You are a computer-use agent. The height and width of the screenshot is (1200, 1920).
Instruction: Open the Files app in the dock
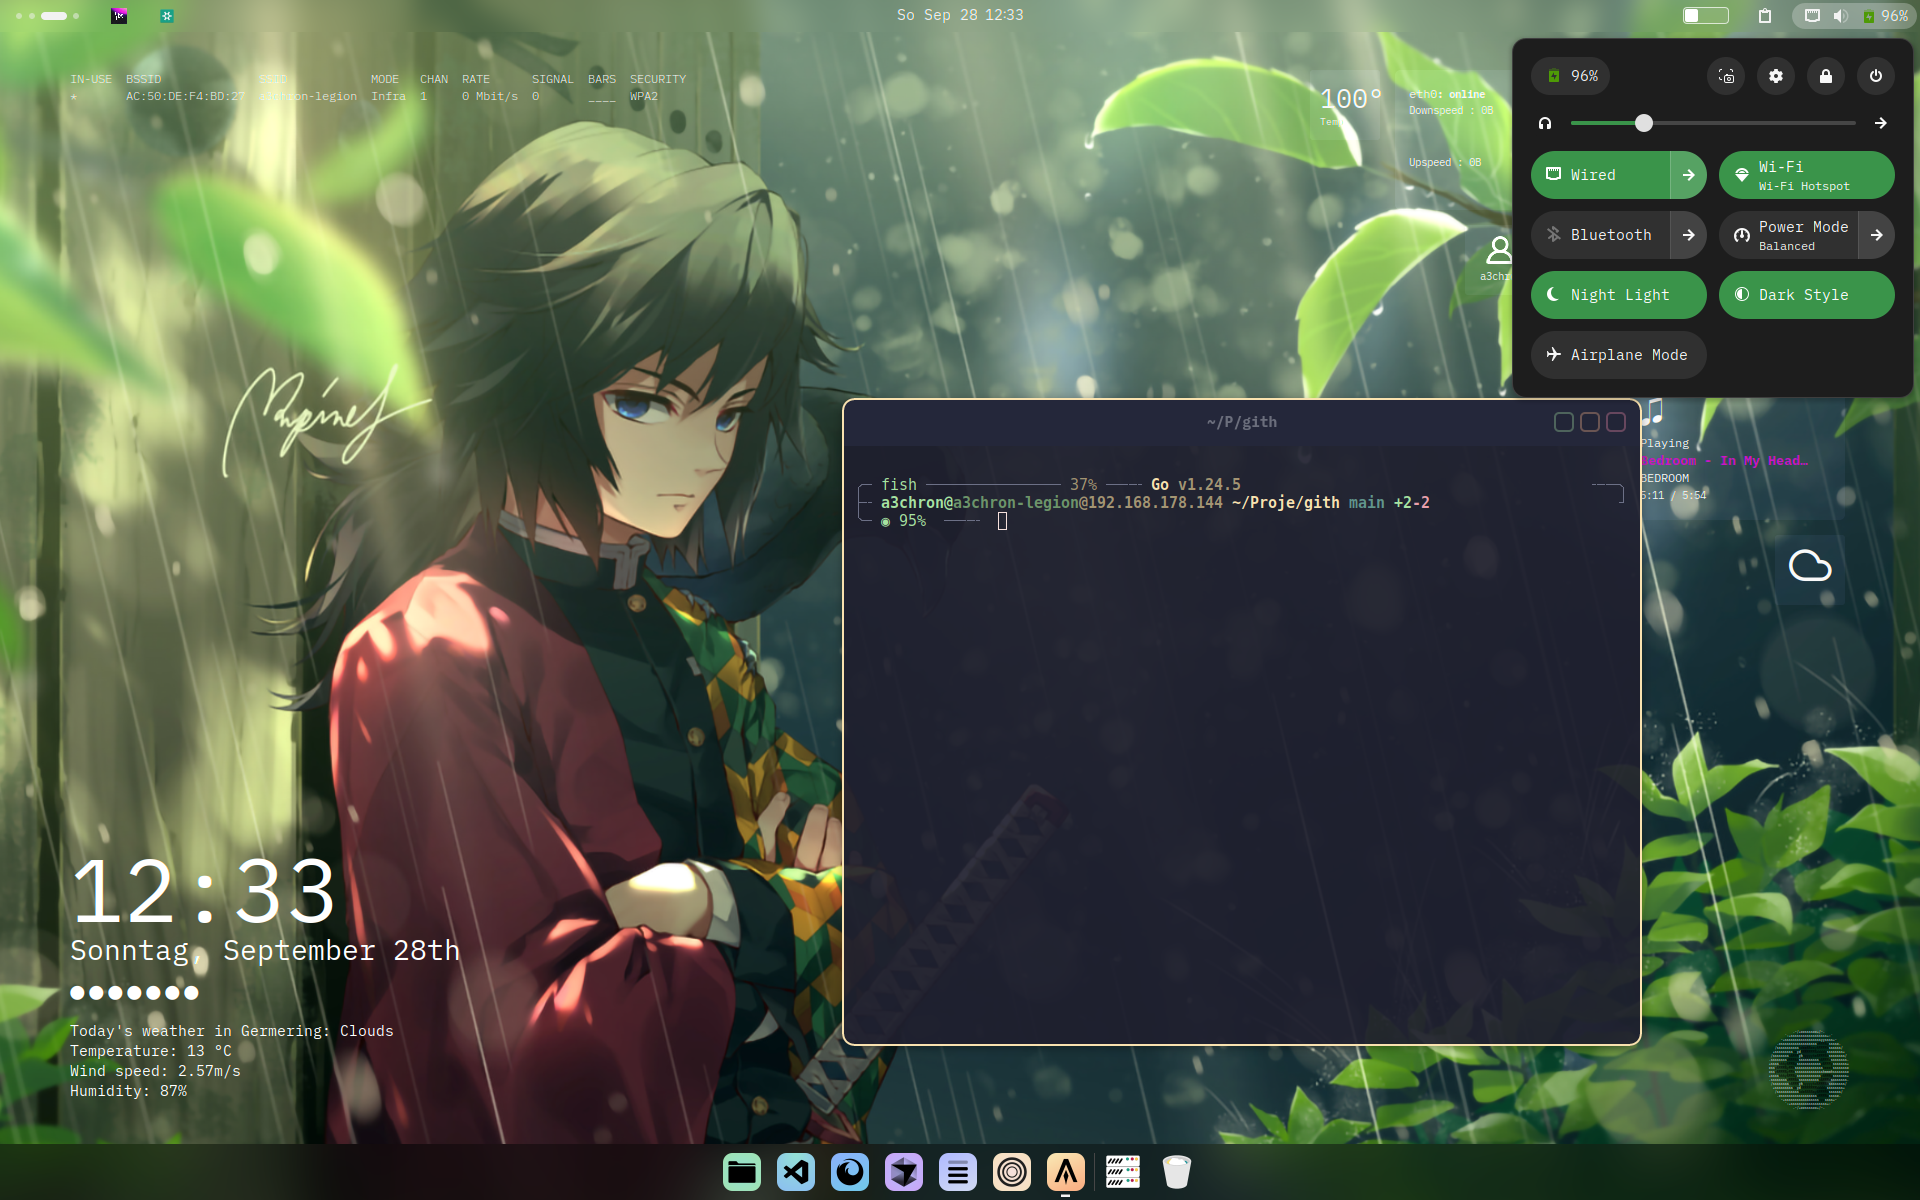click(742, 1172)
